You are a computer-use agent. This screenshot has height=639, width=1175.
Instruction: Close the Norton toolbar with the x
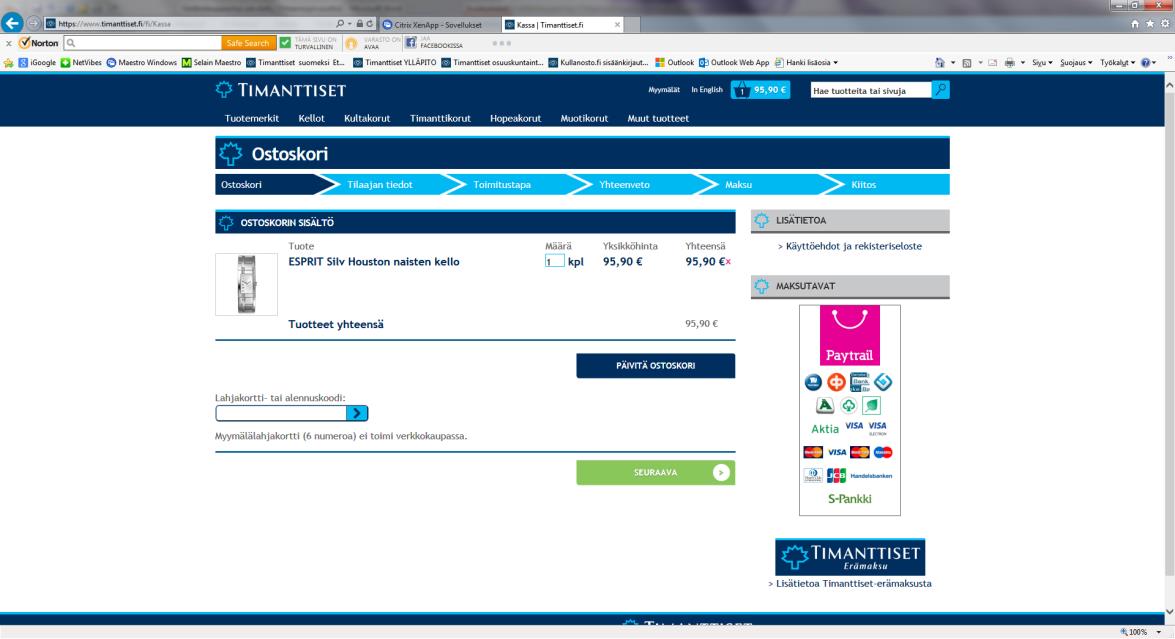(8, 43)
